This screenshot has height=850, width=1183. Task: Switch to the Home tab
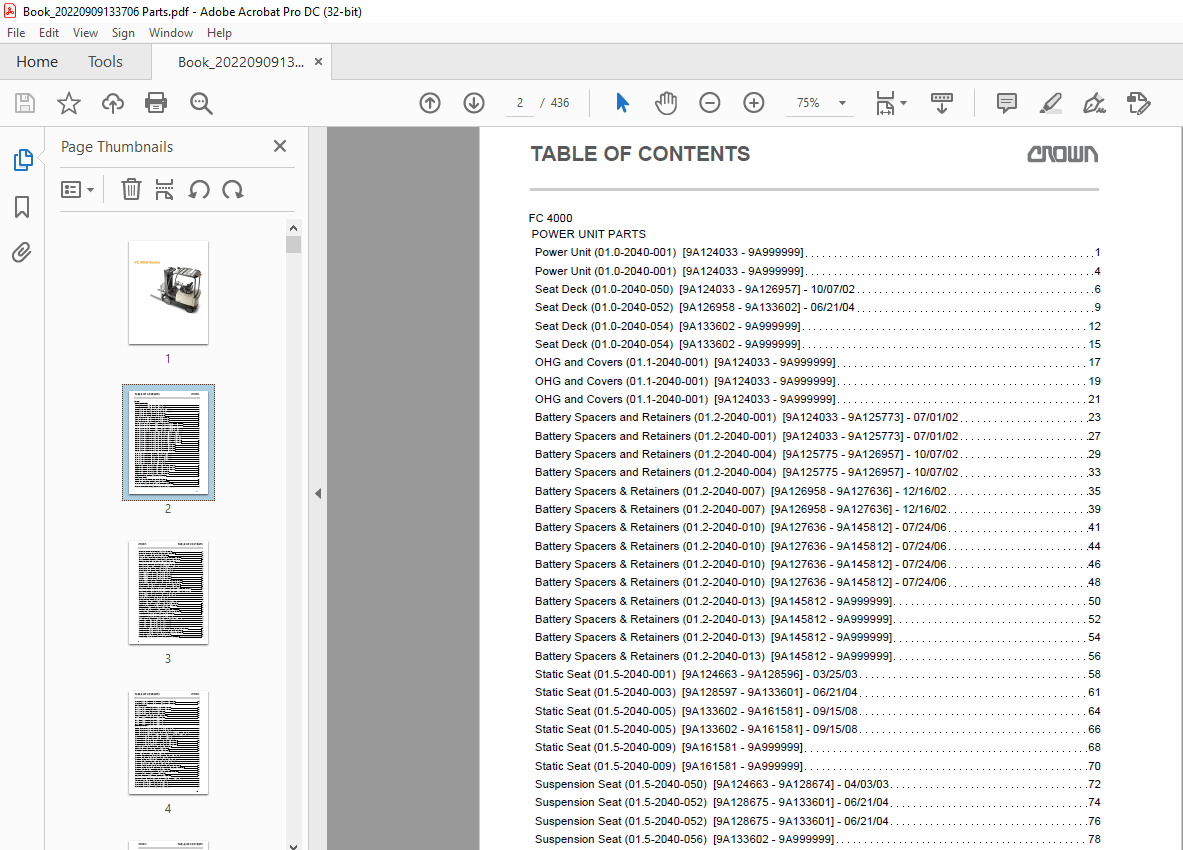pyautogui.click(x=37, y=62)
